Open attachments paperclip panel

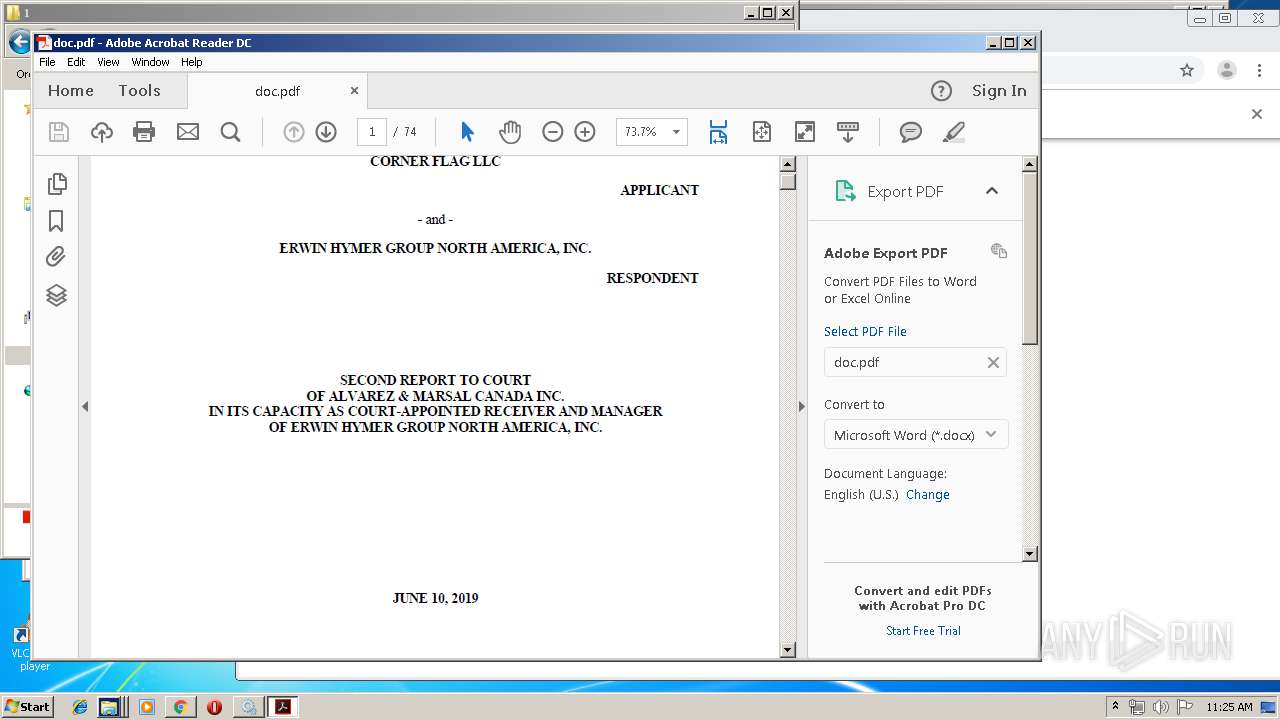click(x=57, y=257)
